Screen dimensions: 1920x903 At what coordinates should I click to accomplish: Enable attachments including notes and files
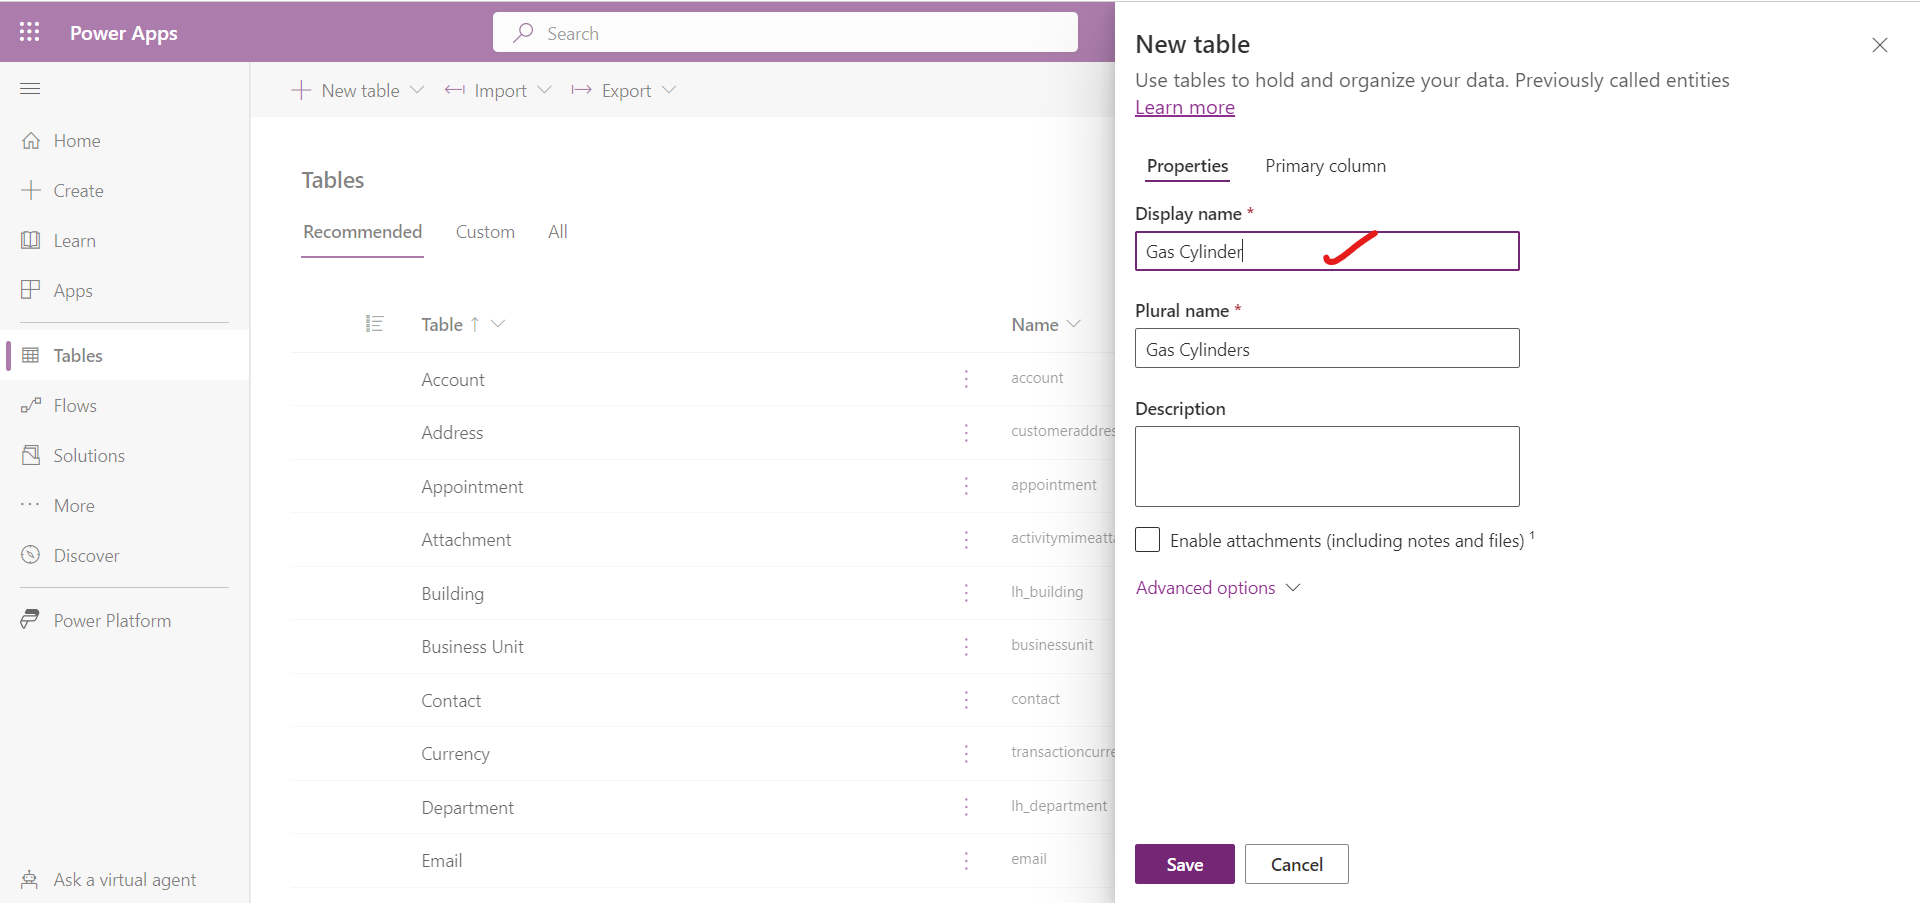pyautogui.click(x=1147, y=539)
